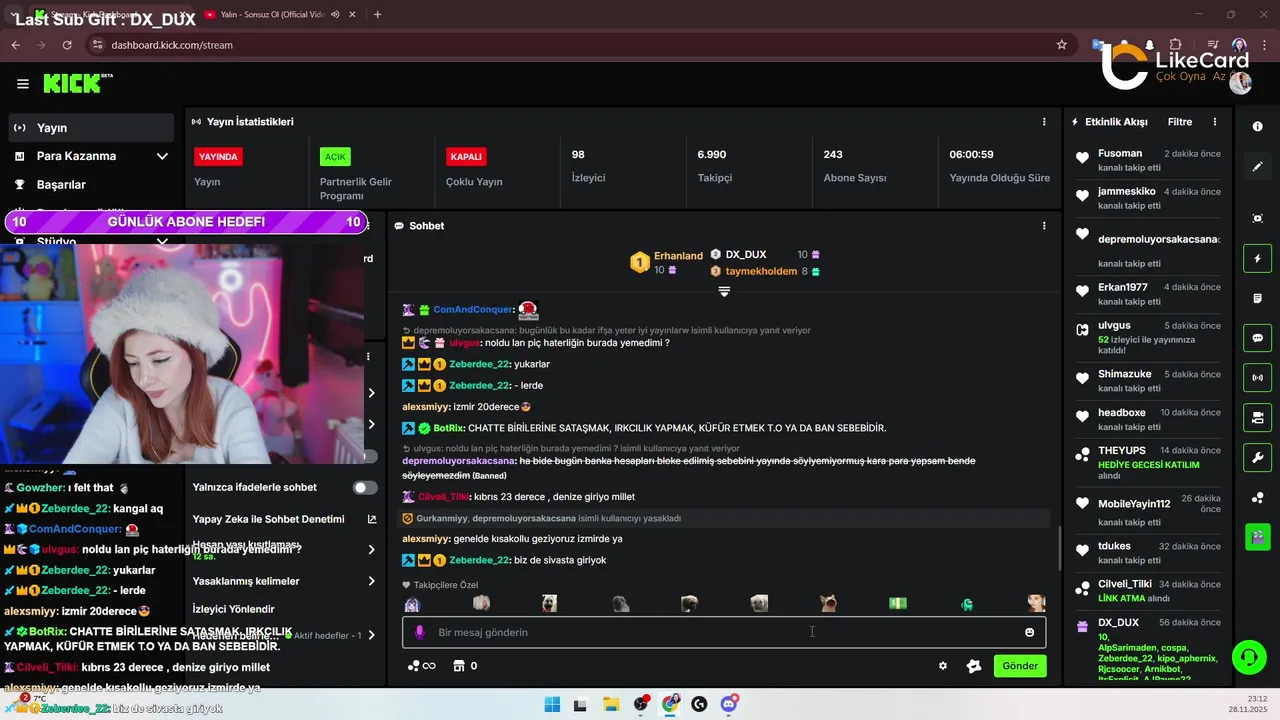Toggle the camera/video panel icon in sidebar

pos(1257,417)
